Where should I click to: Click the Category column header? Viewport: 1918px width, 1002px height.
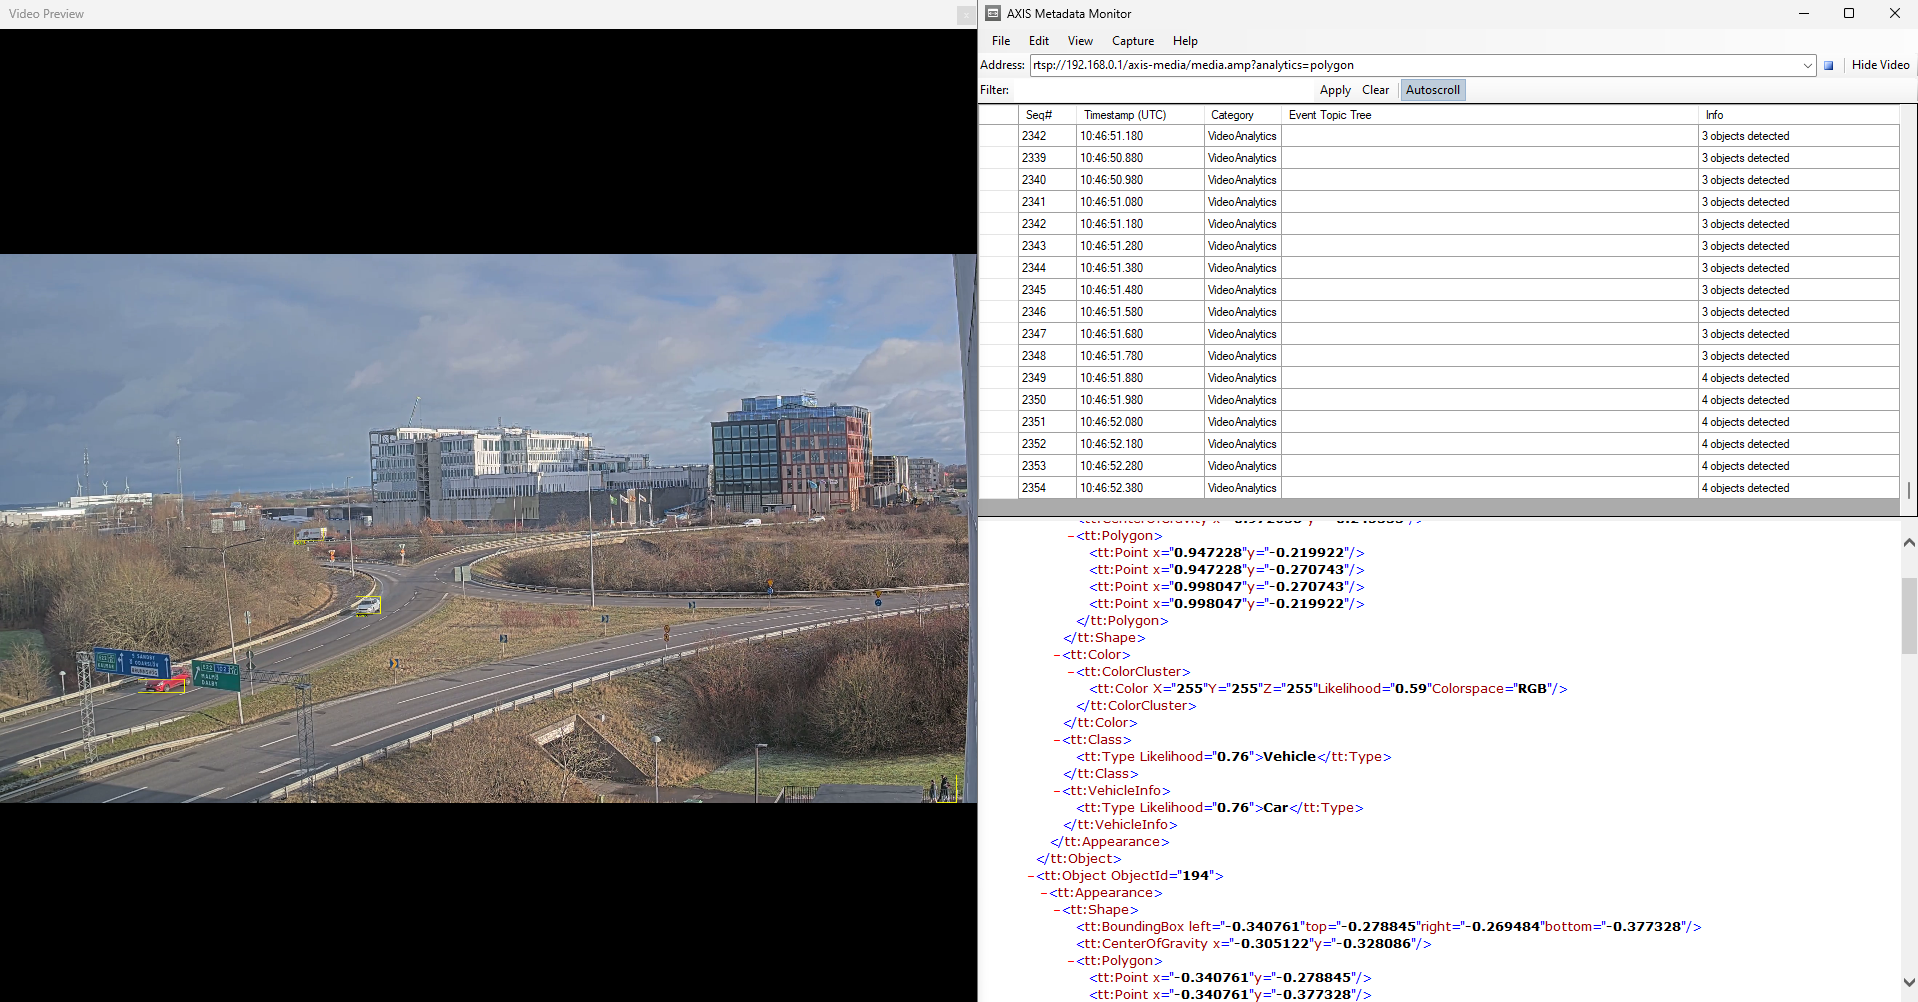(1242, 115)
